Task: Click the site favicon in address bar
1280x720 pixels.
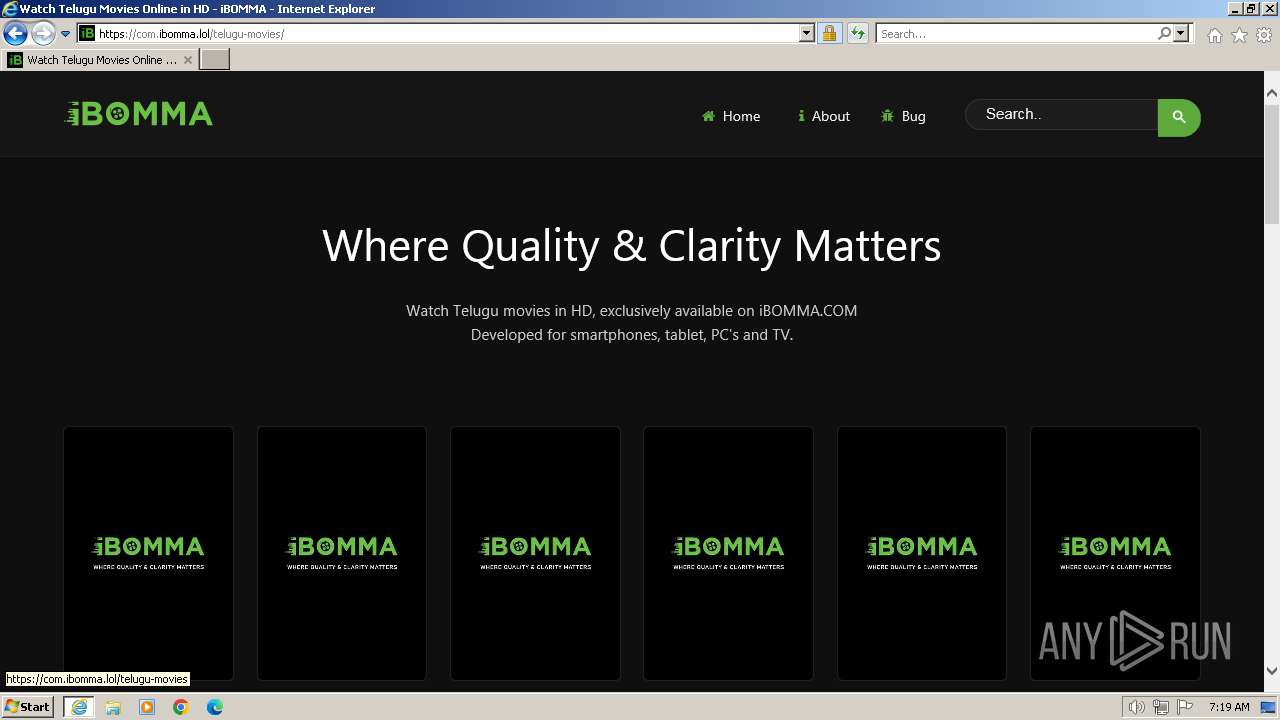Action: [87, 33]
